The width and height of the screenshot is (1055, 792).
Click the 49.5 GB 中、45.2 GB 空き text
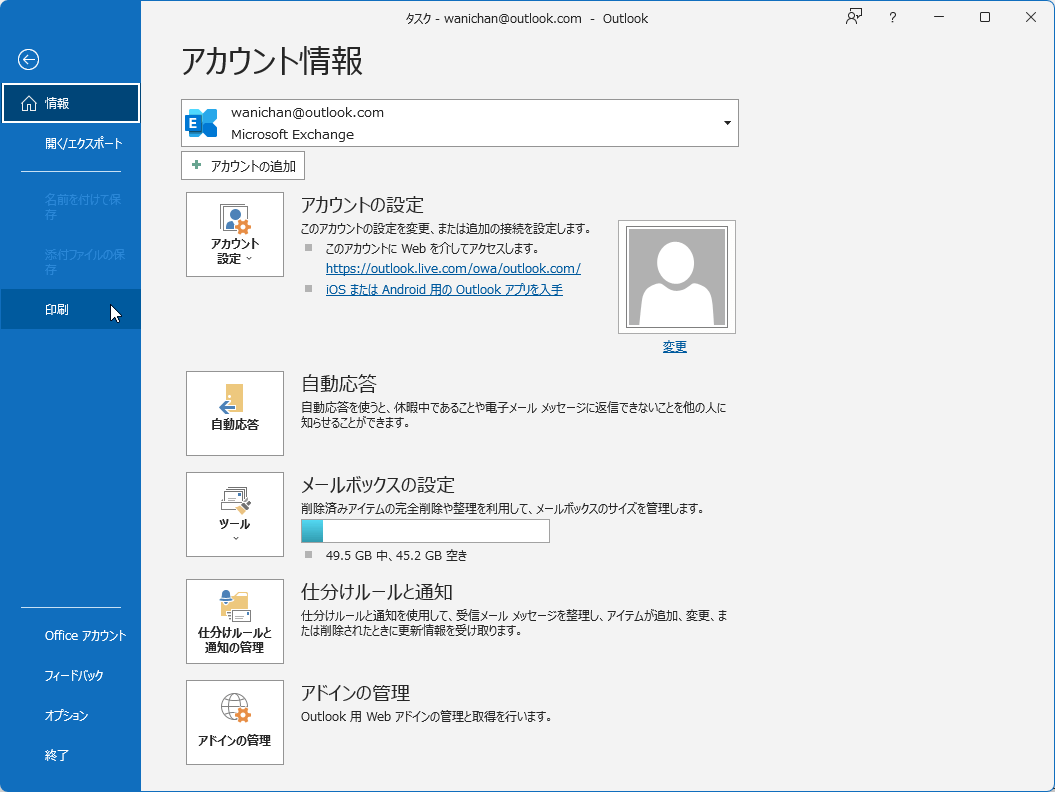pos(396,555)
